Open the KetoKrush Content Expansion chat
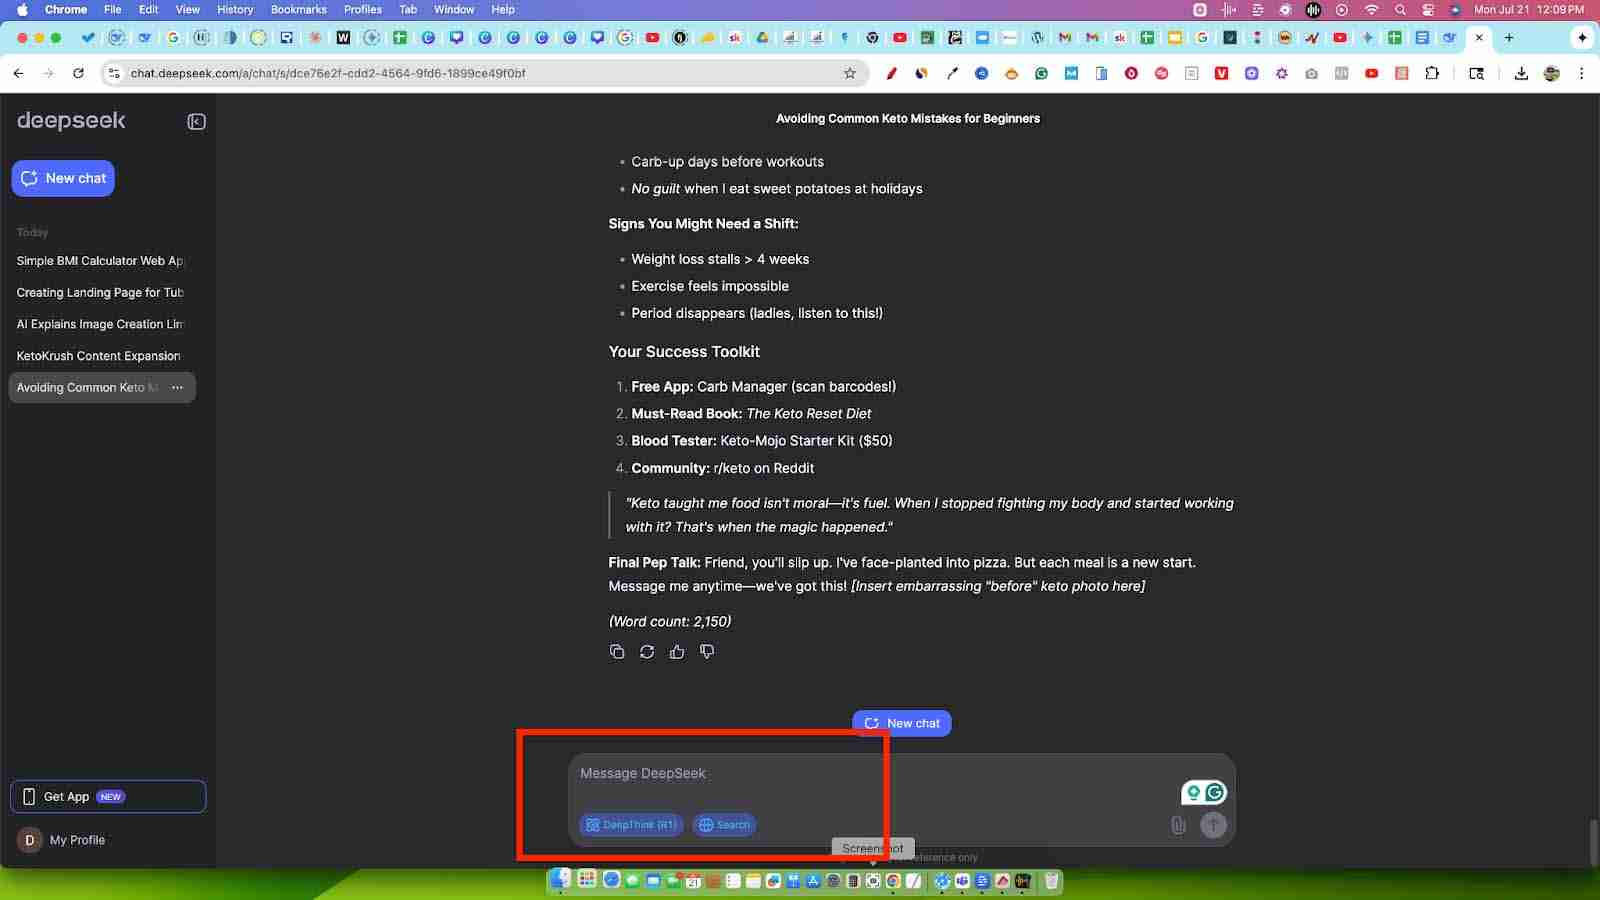 click(x=100, y=356)
